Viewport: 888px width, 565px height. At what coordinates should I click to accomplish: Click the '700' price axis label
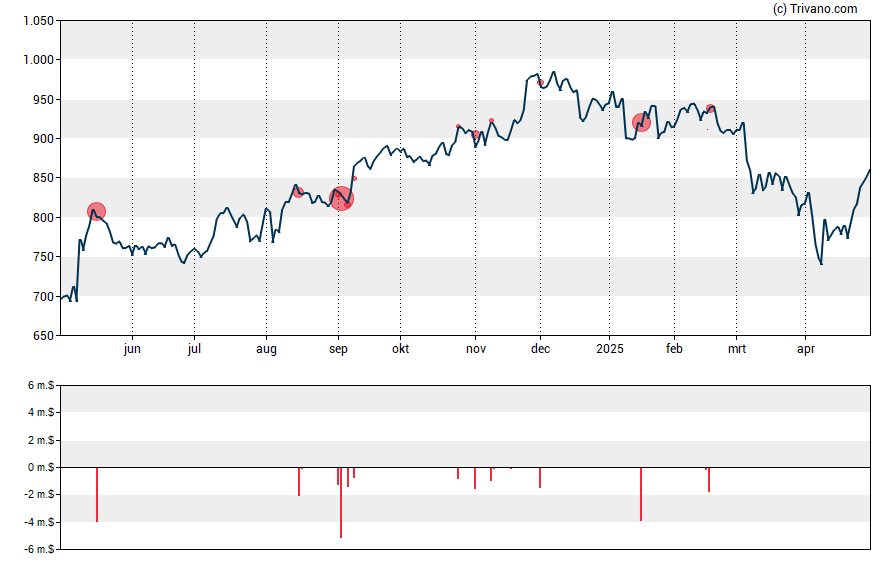[x=44, y=296]
